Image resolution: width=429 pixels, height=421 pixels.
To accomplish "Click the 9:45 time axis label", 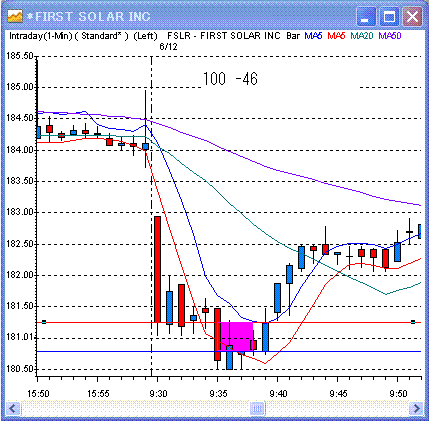I will (x=338, y=394).
